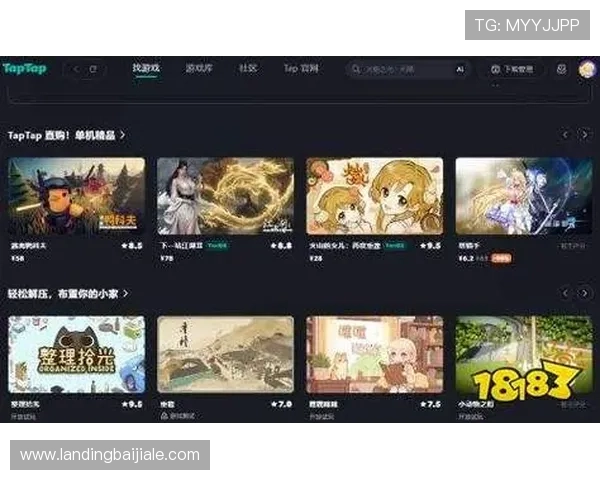600x480 pixels.
Task: Click the AI button inside the search bar
Action: point(460,69)
